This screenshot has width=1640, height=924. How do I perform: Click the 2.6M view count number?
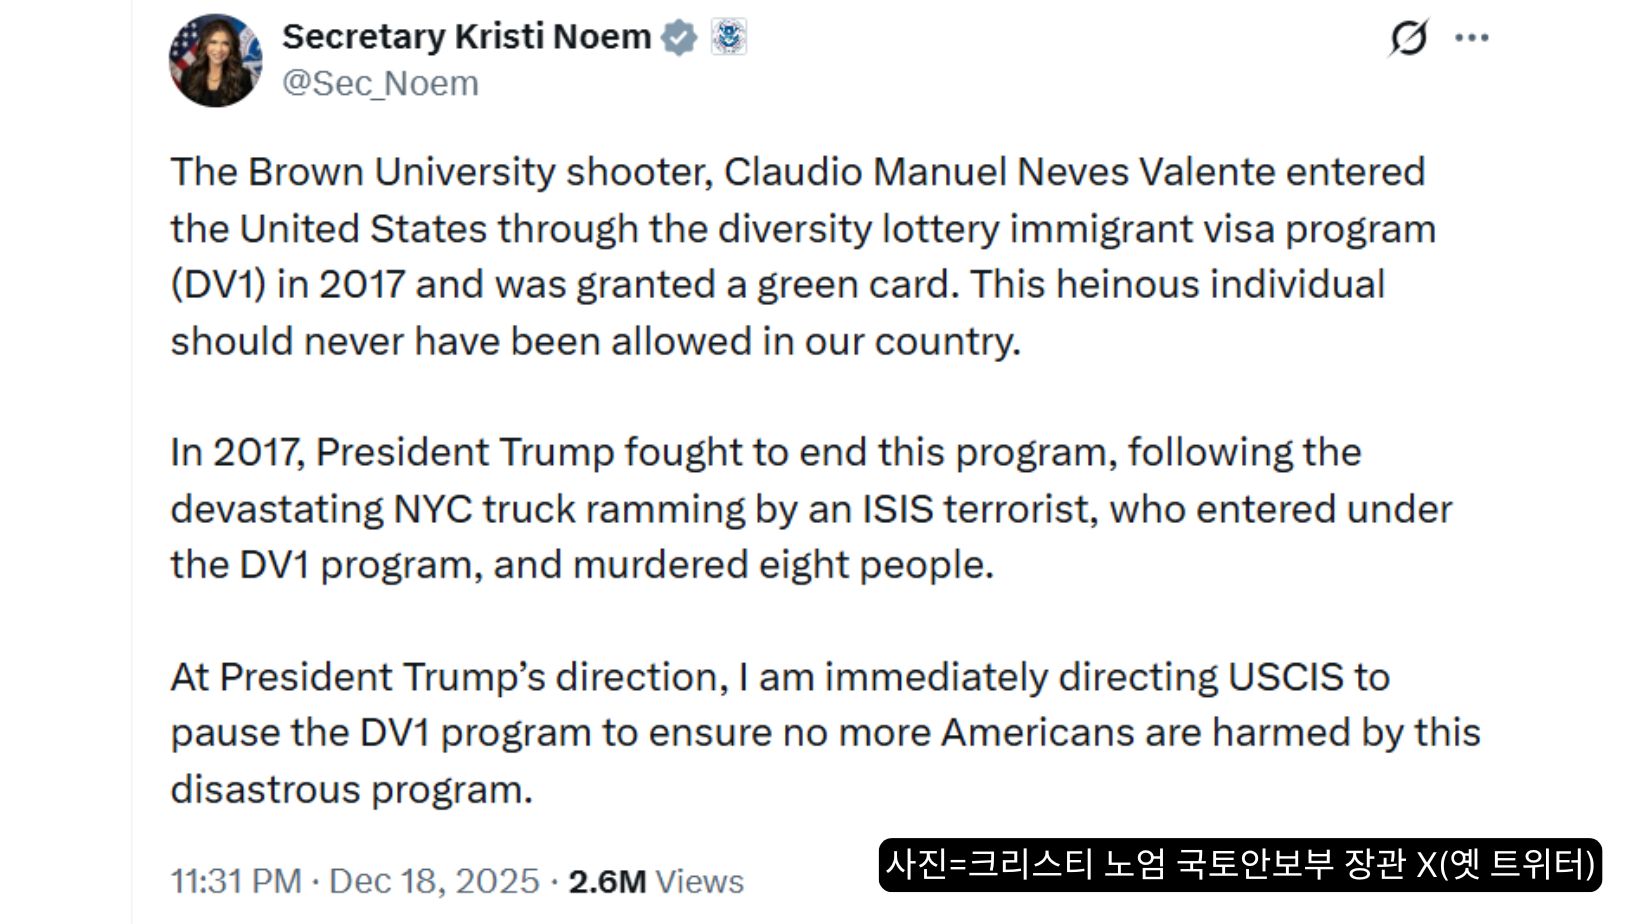tap(607, 881)
